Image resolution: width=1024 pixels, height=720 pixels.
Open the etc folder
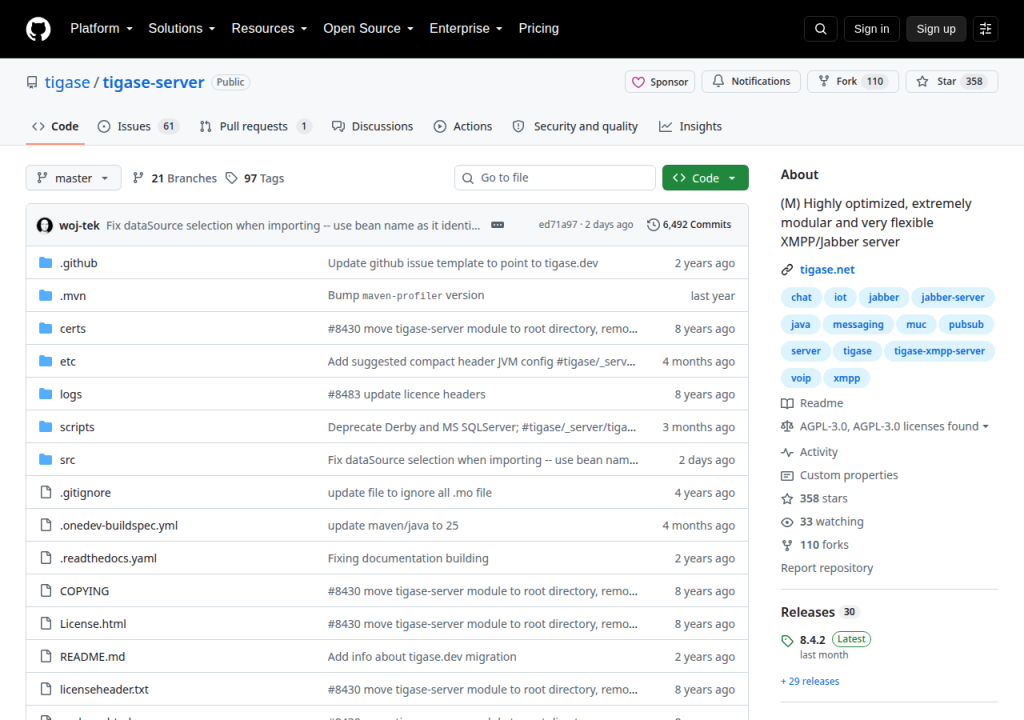point(68,361)
